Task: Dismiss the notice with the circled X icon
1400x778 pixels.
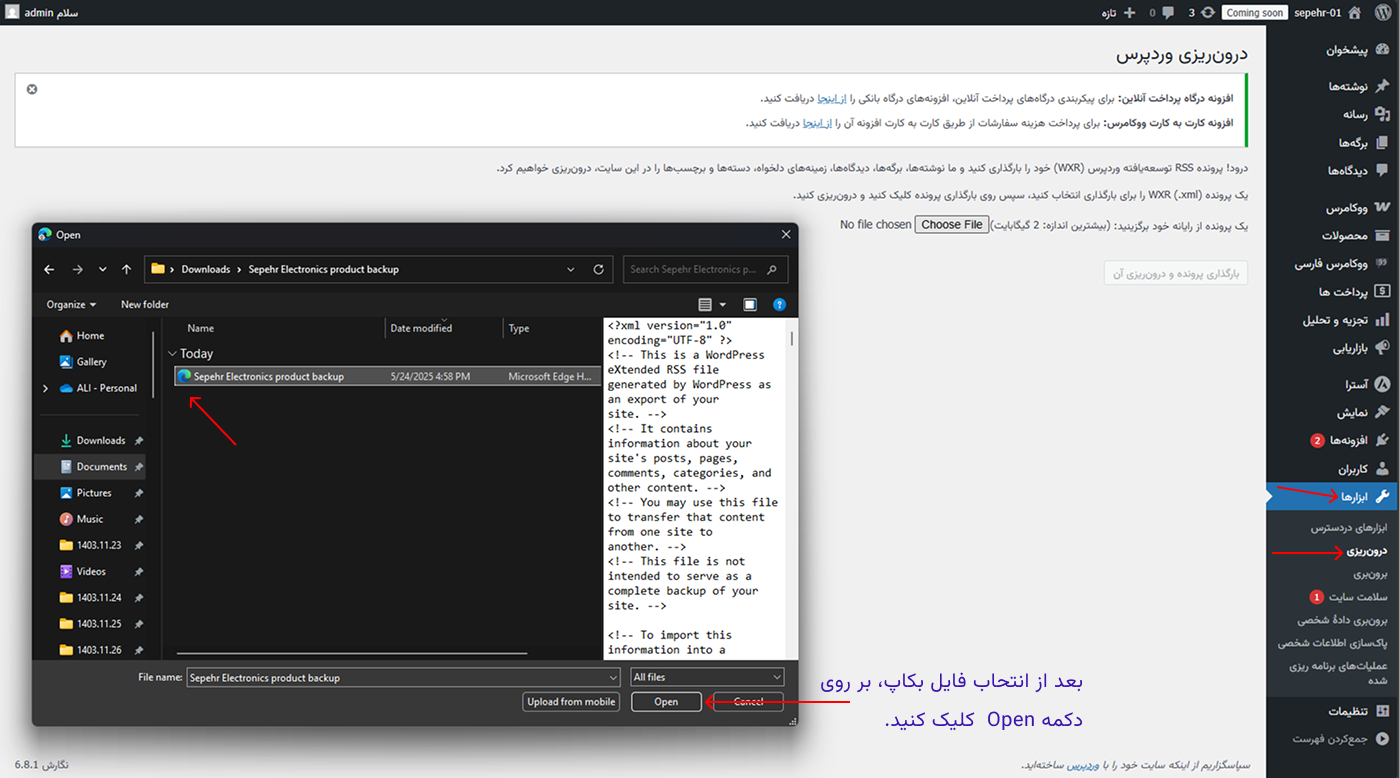Action: coord(32,89)
